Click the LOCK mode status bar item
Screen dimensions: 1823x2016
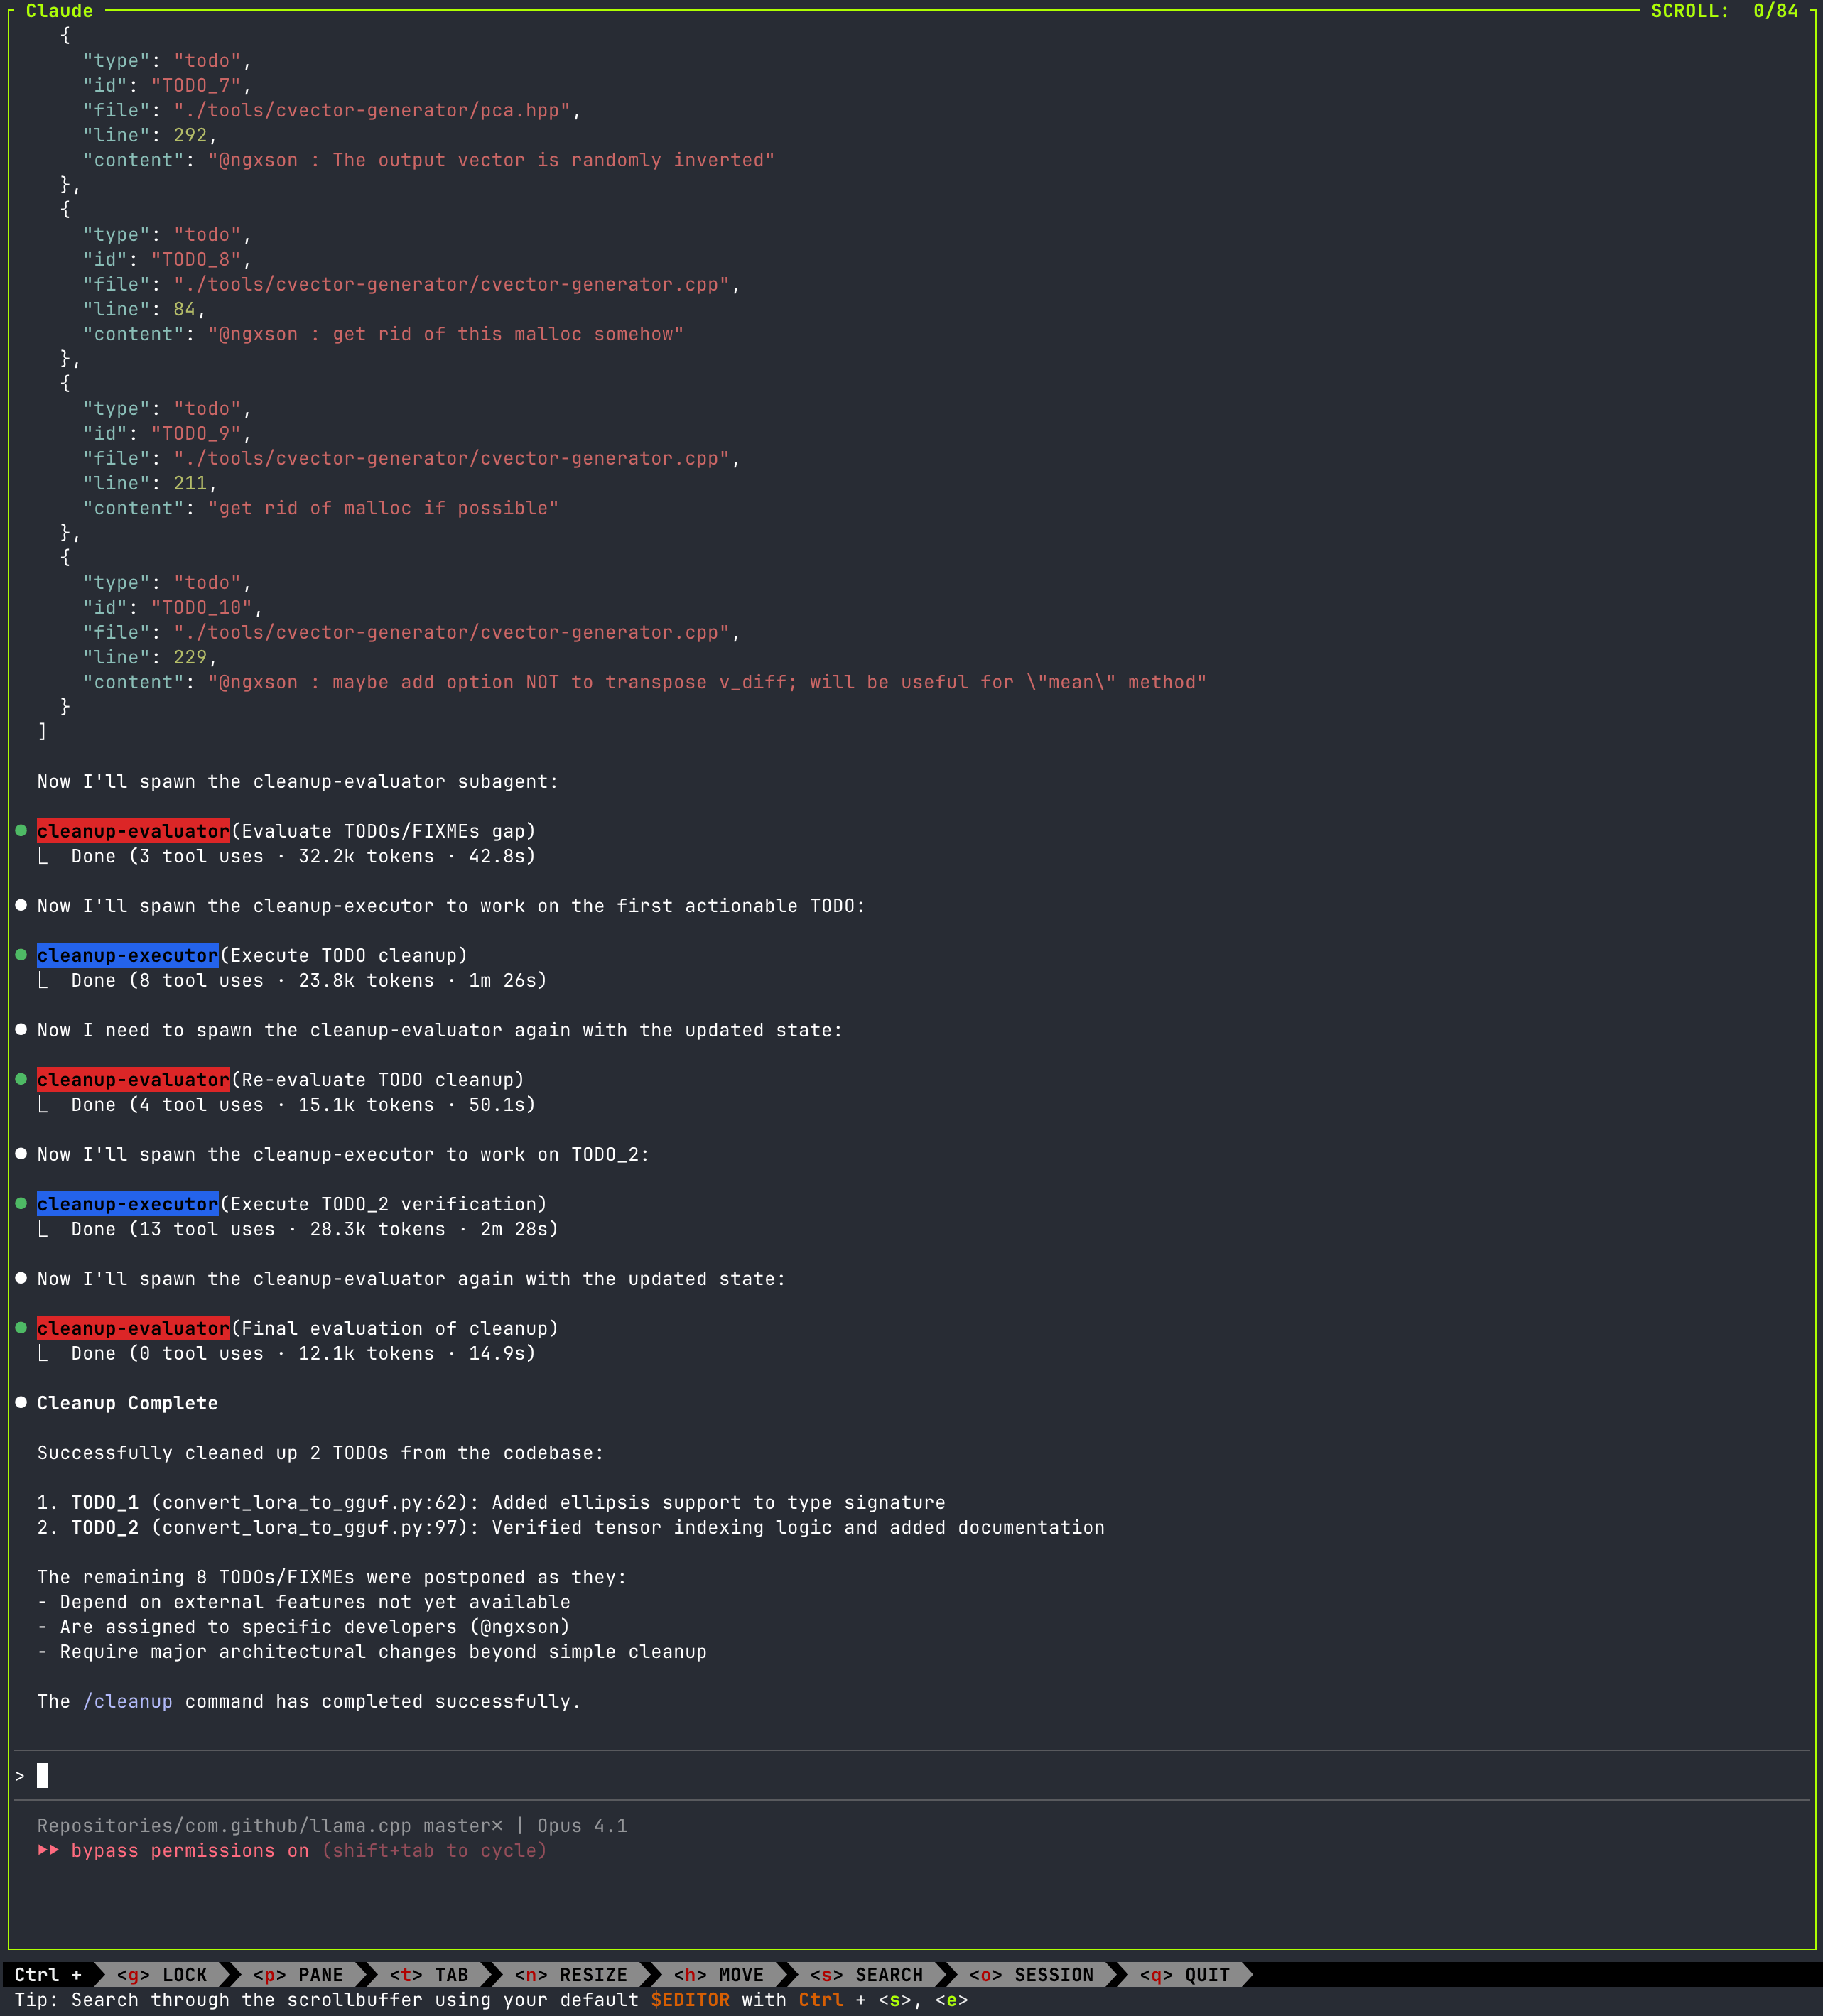click(161, 1974)
